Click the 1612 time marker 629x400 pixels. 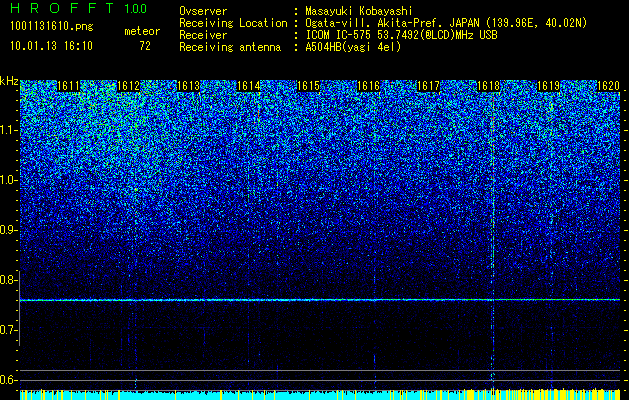click(x=129, y=86)
